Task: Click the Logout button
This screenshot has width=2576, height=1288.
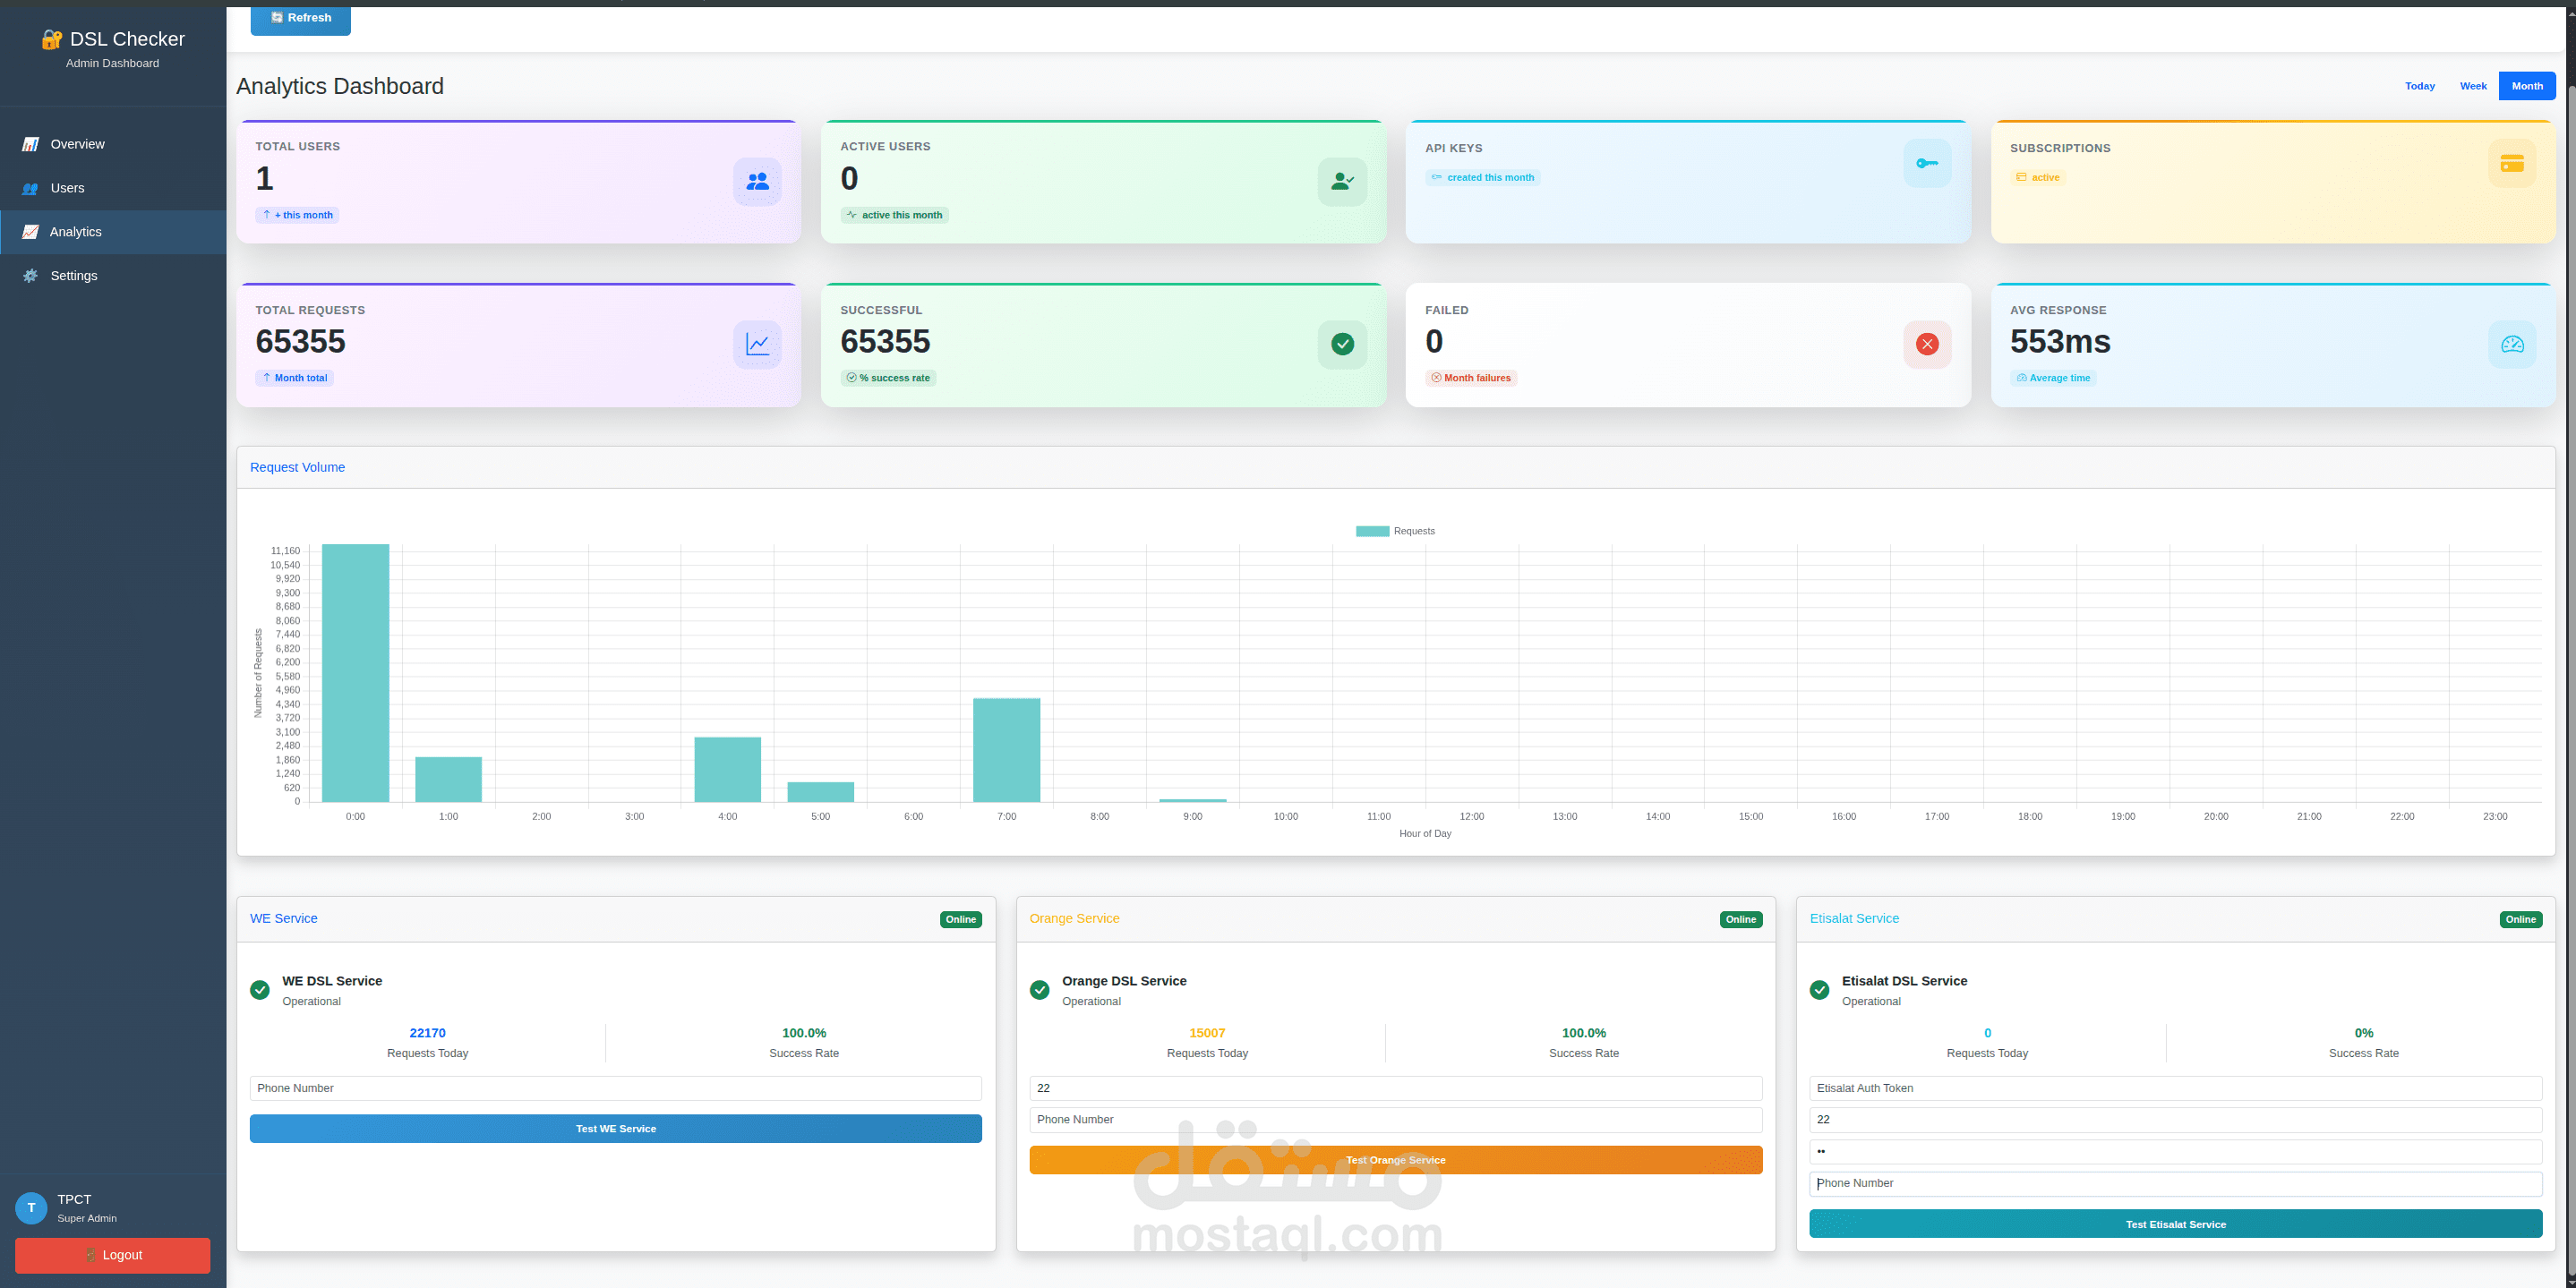Action: pos(113,1255)
